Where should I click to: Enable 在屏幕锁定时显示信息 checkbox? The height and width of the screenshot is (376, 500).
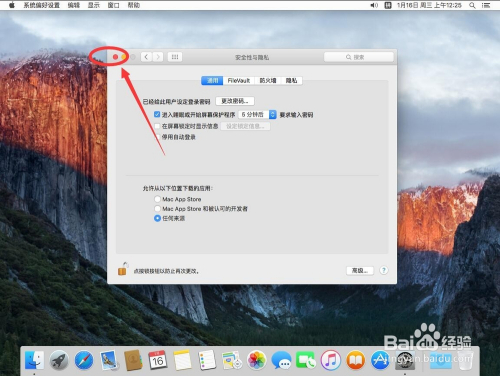coord(157,126)
